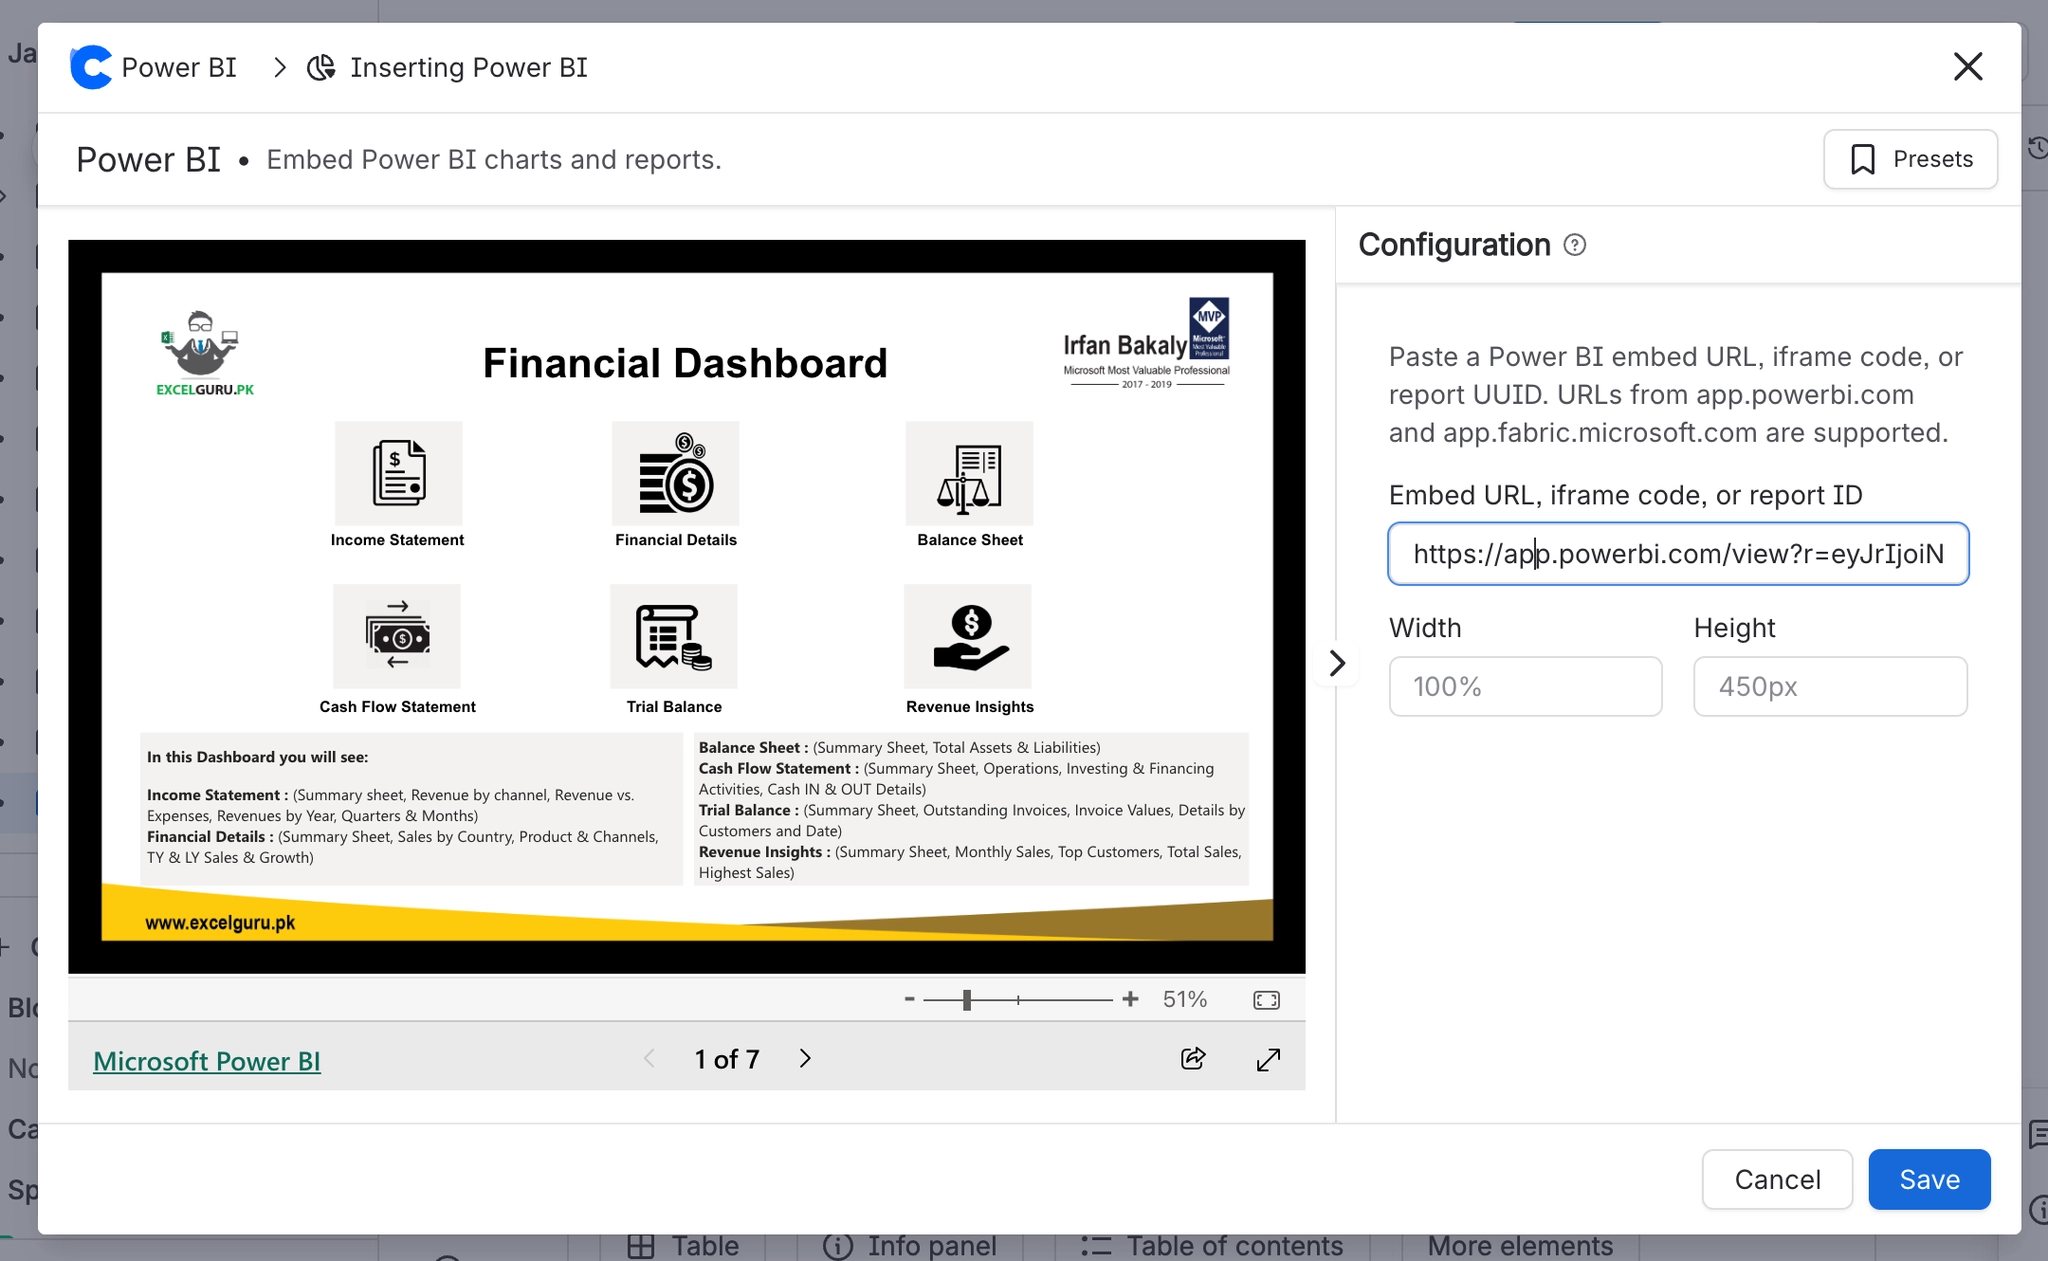The height and width of the screenshot is (1261, 2048).
Task: Click the Irfan Bakaly name text
Action: point(1125,346)
